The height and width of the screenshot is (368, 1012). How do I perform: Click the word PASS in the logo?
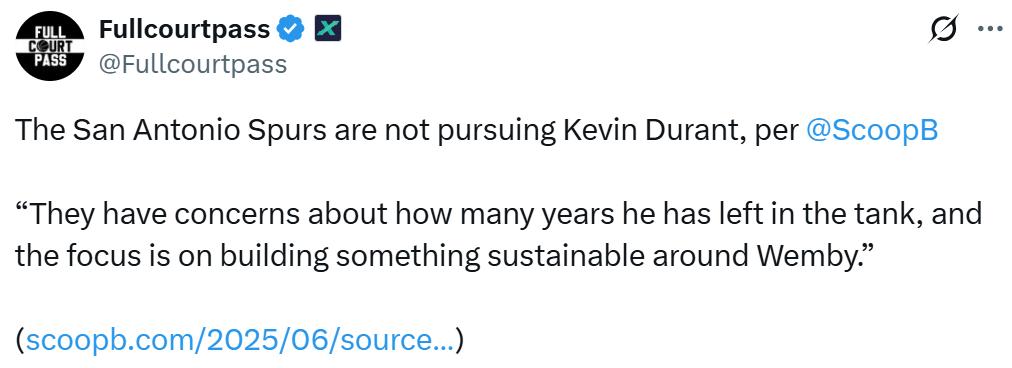coord(50,60)
